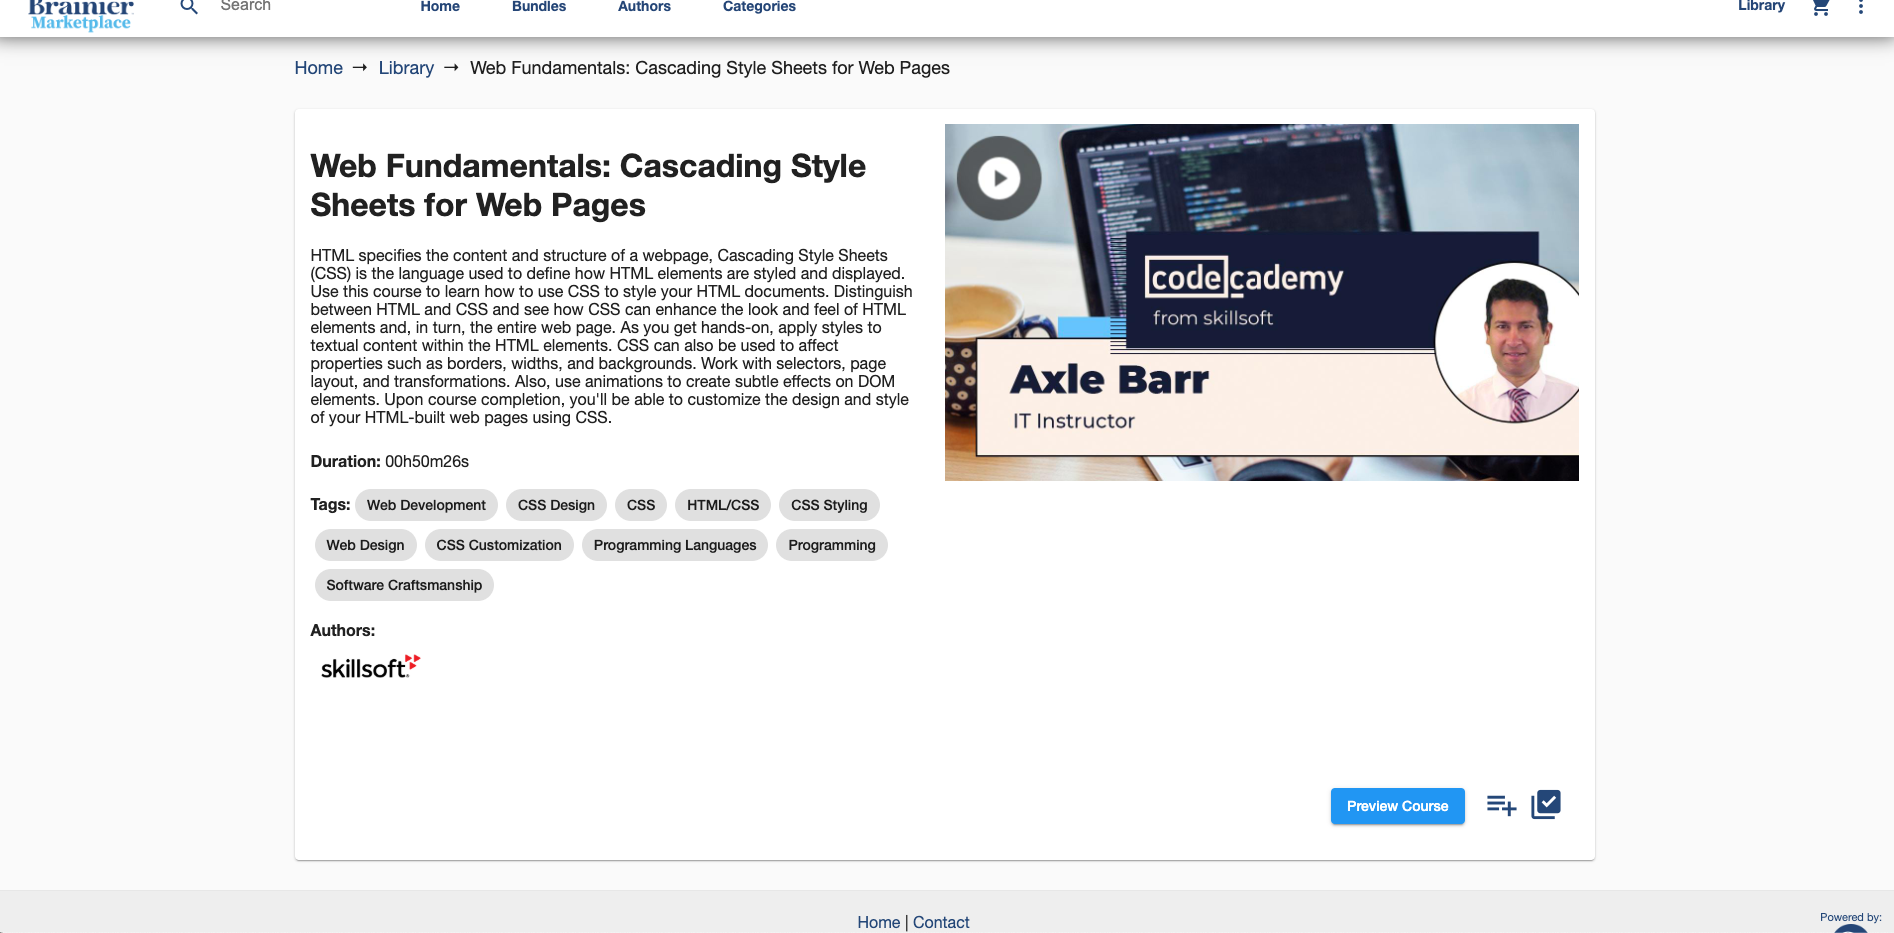Select the Web Development tag
The width and height of the screenshot is (1894, 933).
426,505
